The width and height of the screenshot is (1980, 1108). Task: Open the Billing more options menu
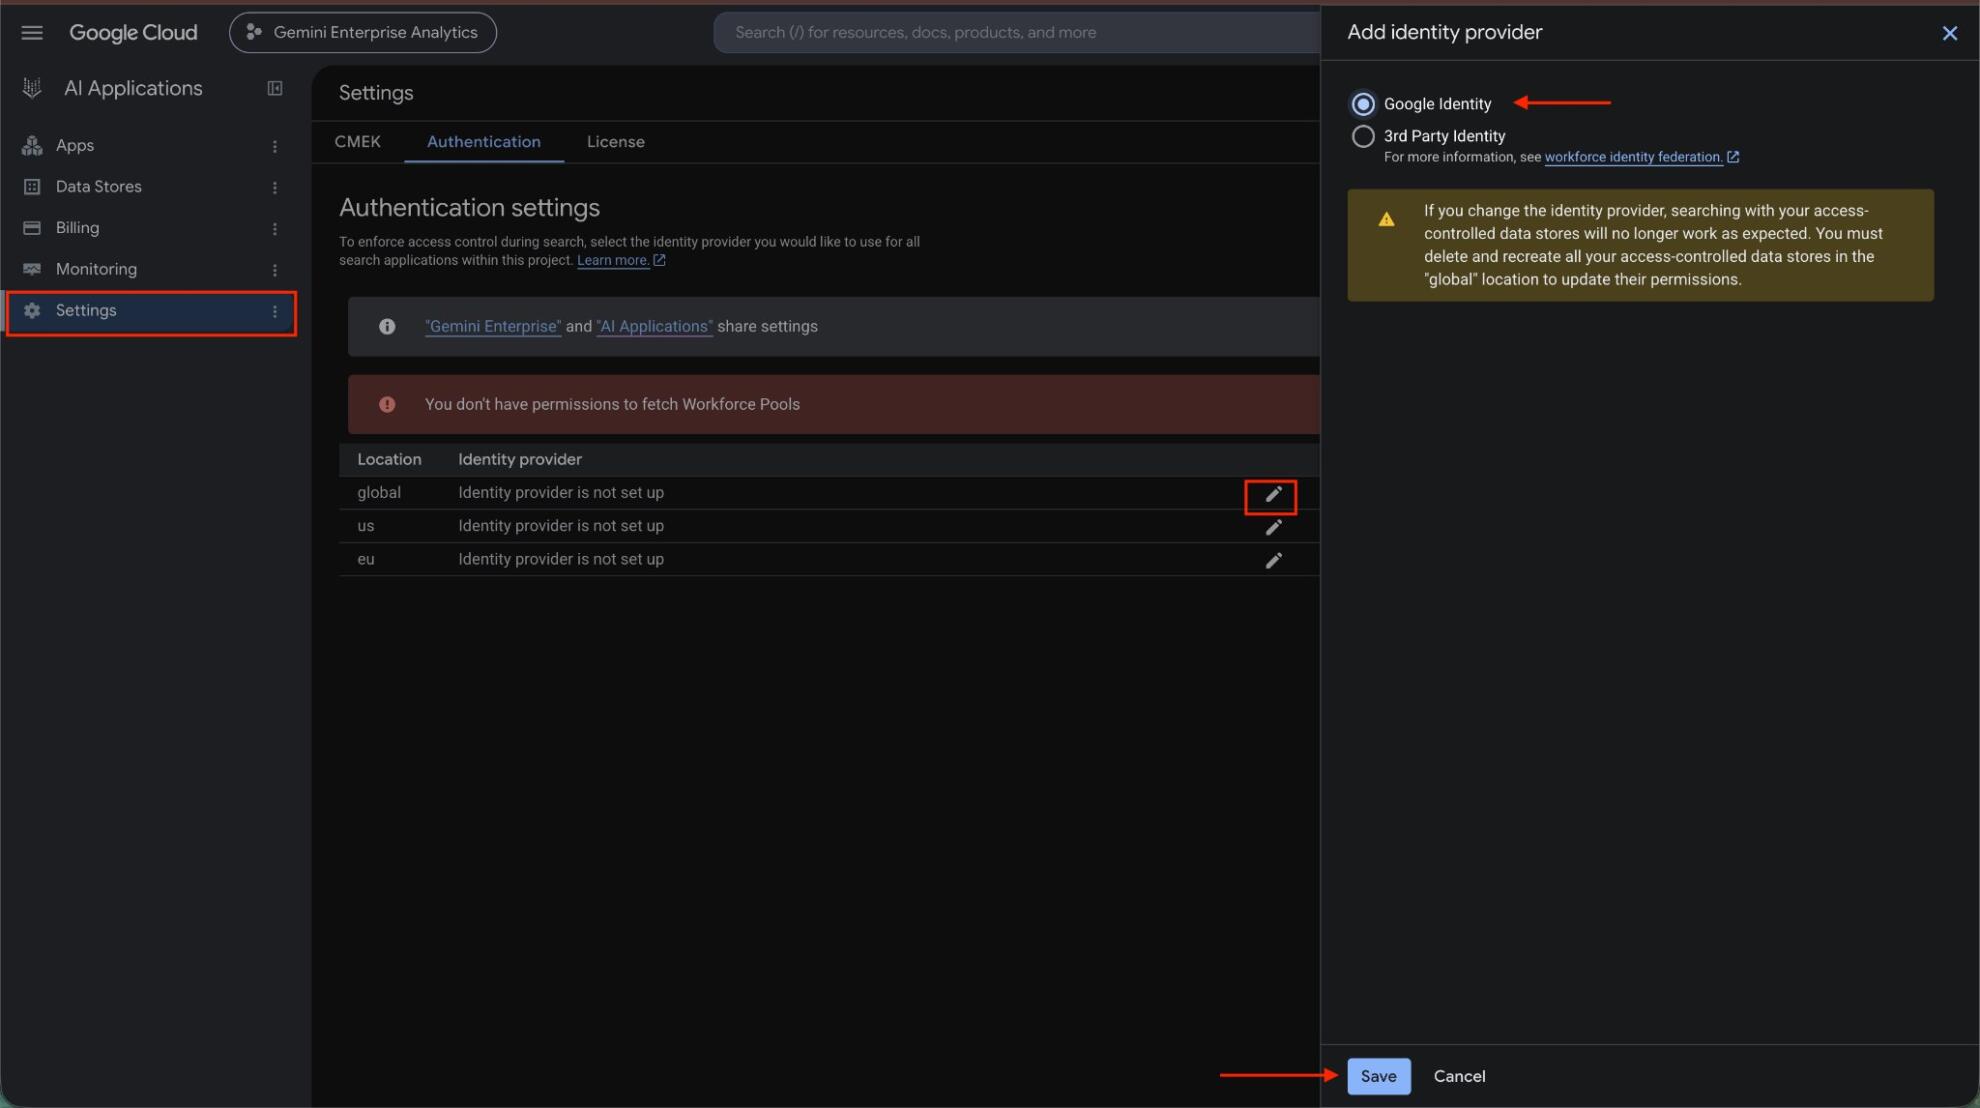pyautogui.click(x=274, y=229)
